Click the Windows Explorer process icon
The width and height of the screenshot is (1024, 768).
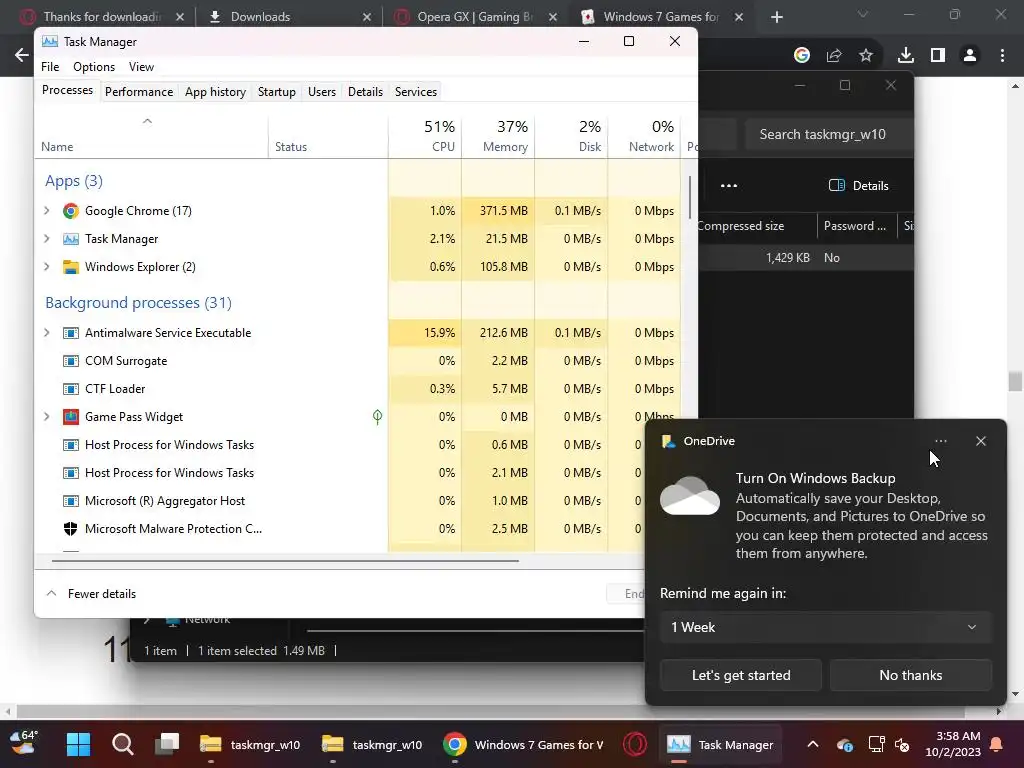click(71, 267)
